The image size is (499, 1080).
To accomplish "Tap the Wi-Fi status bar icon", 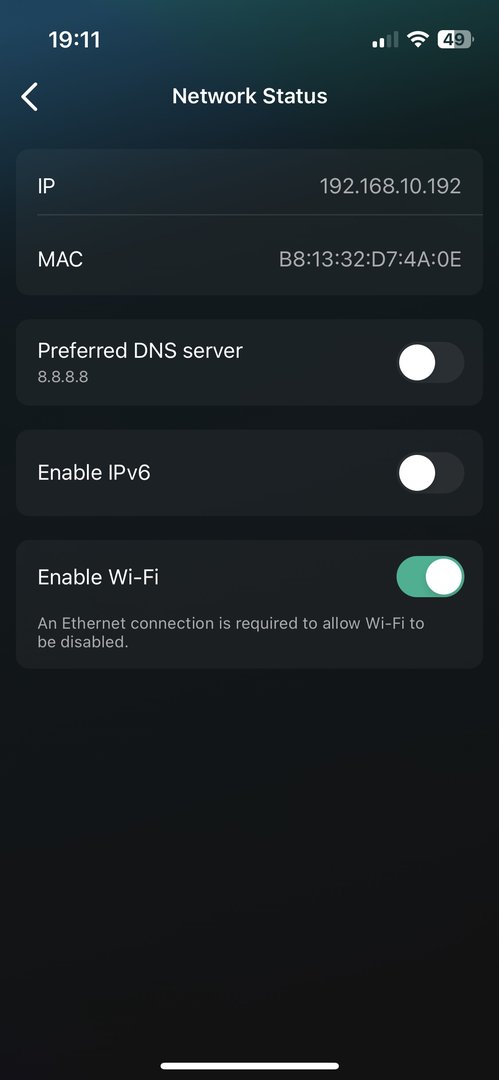I will pos(418,40).
